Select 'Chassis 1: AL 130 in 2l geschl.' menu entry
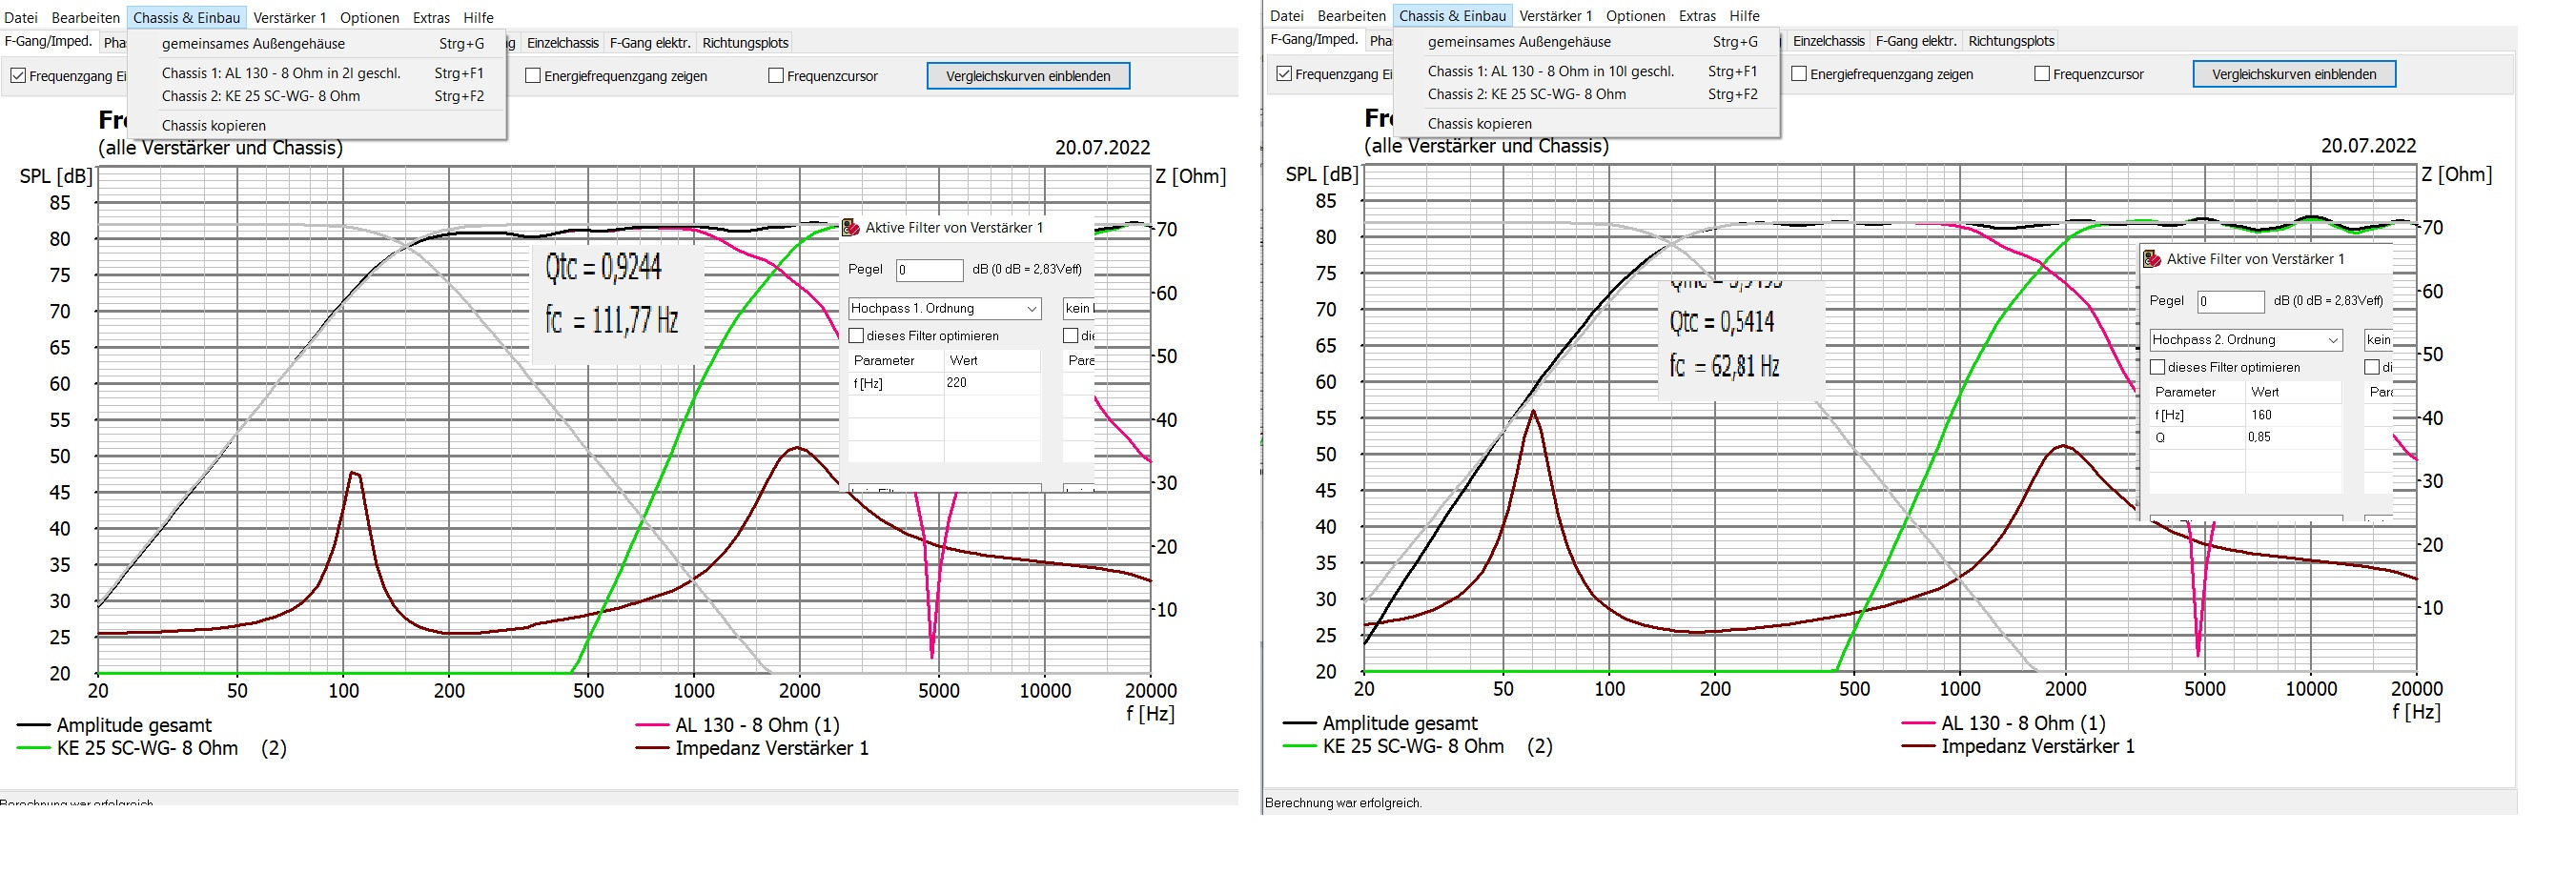Image resolution: width=2576 pixels, height=873 pixels. pos(281,73)
